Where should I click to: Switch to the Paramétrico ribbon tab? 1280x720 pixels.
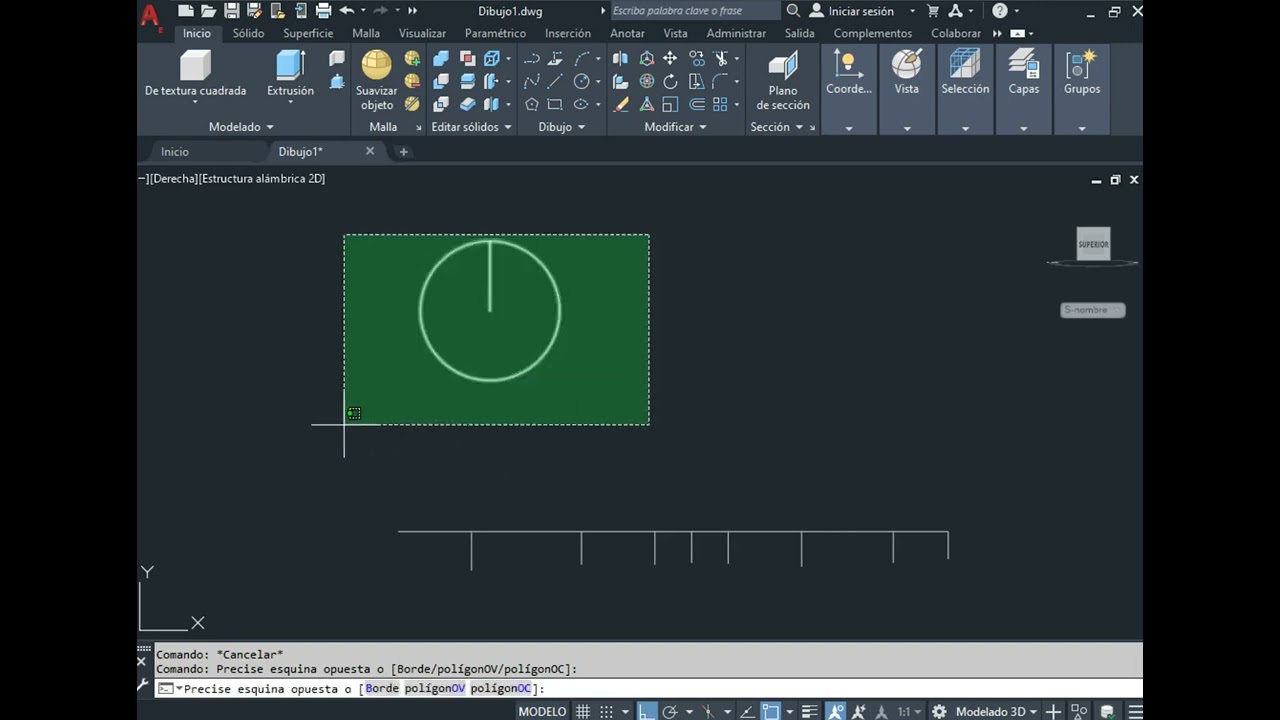(495, 33)
